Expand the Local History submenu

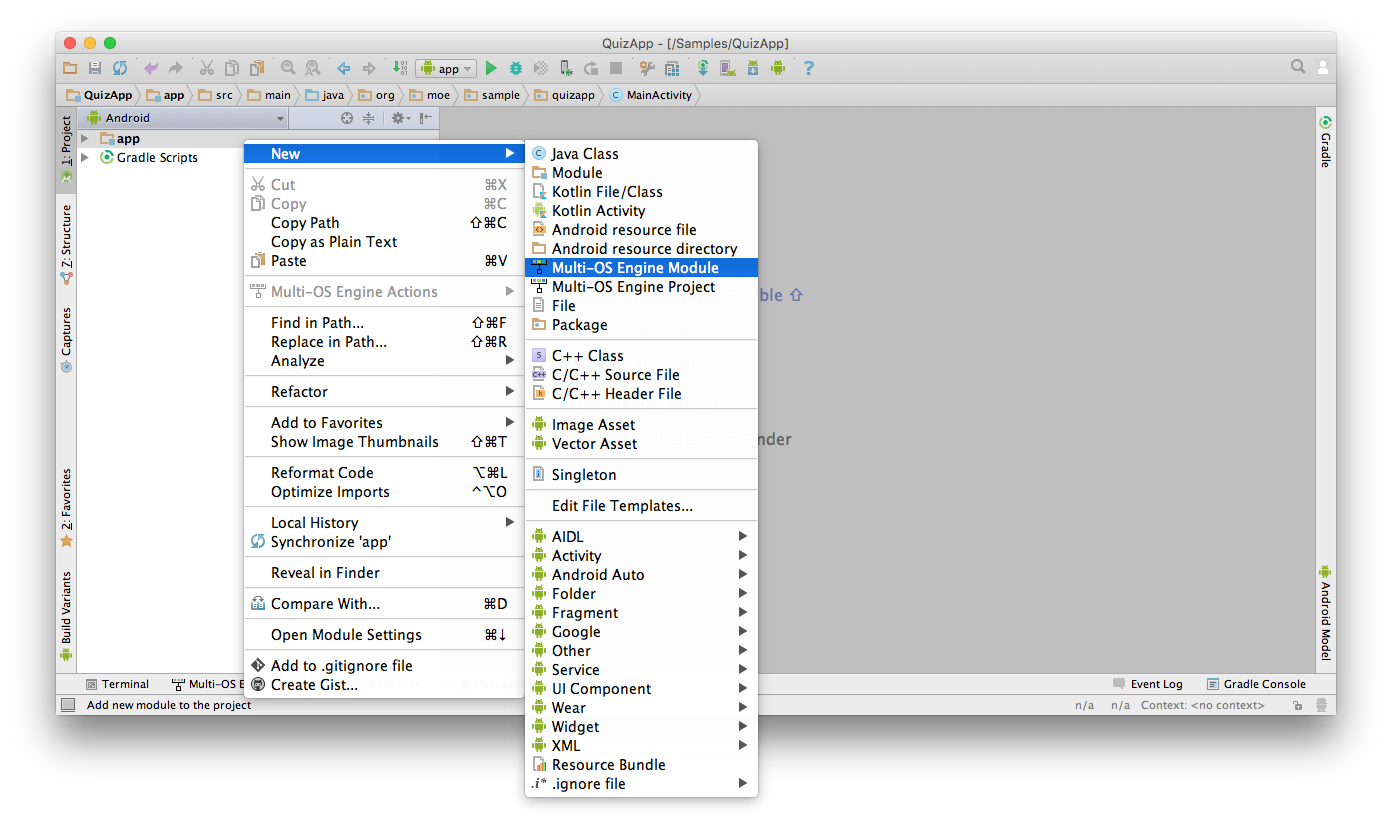(x=384, y=523)
